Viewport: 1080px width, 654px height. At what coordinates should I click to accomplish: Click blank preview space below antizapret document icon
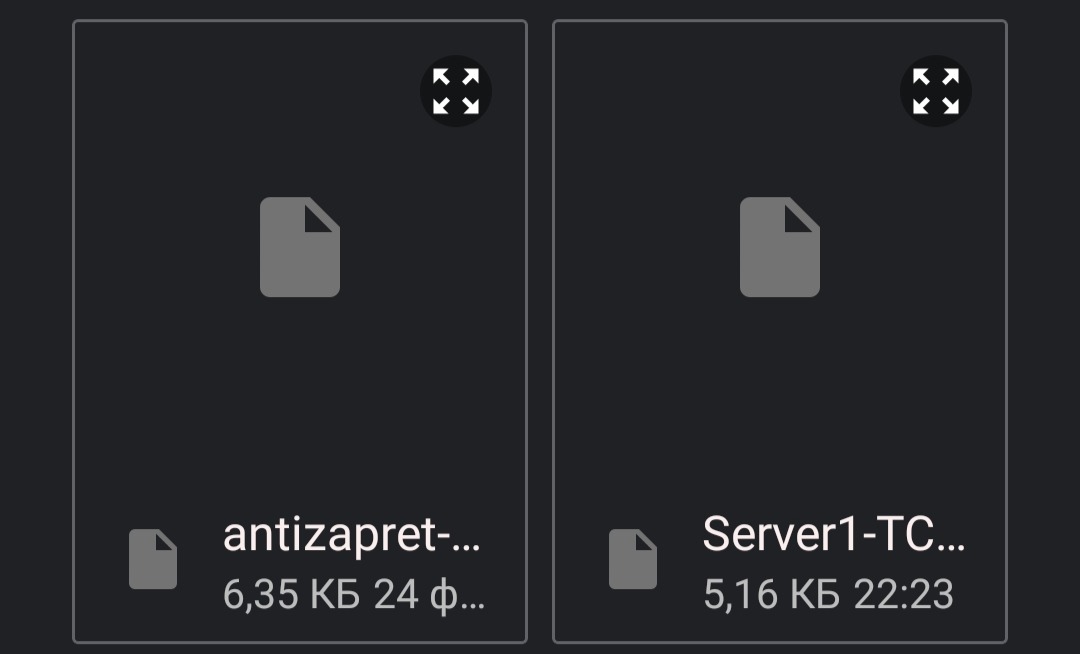(x=300, y=400)
